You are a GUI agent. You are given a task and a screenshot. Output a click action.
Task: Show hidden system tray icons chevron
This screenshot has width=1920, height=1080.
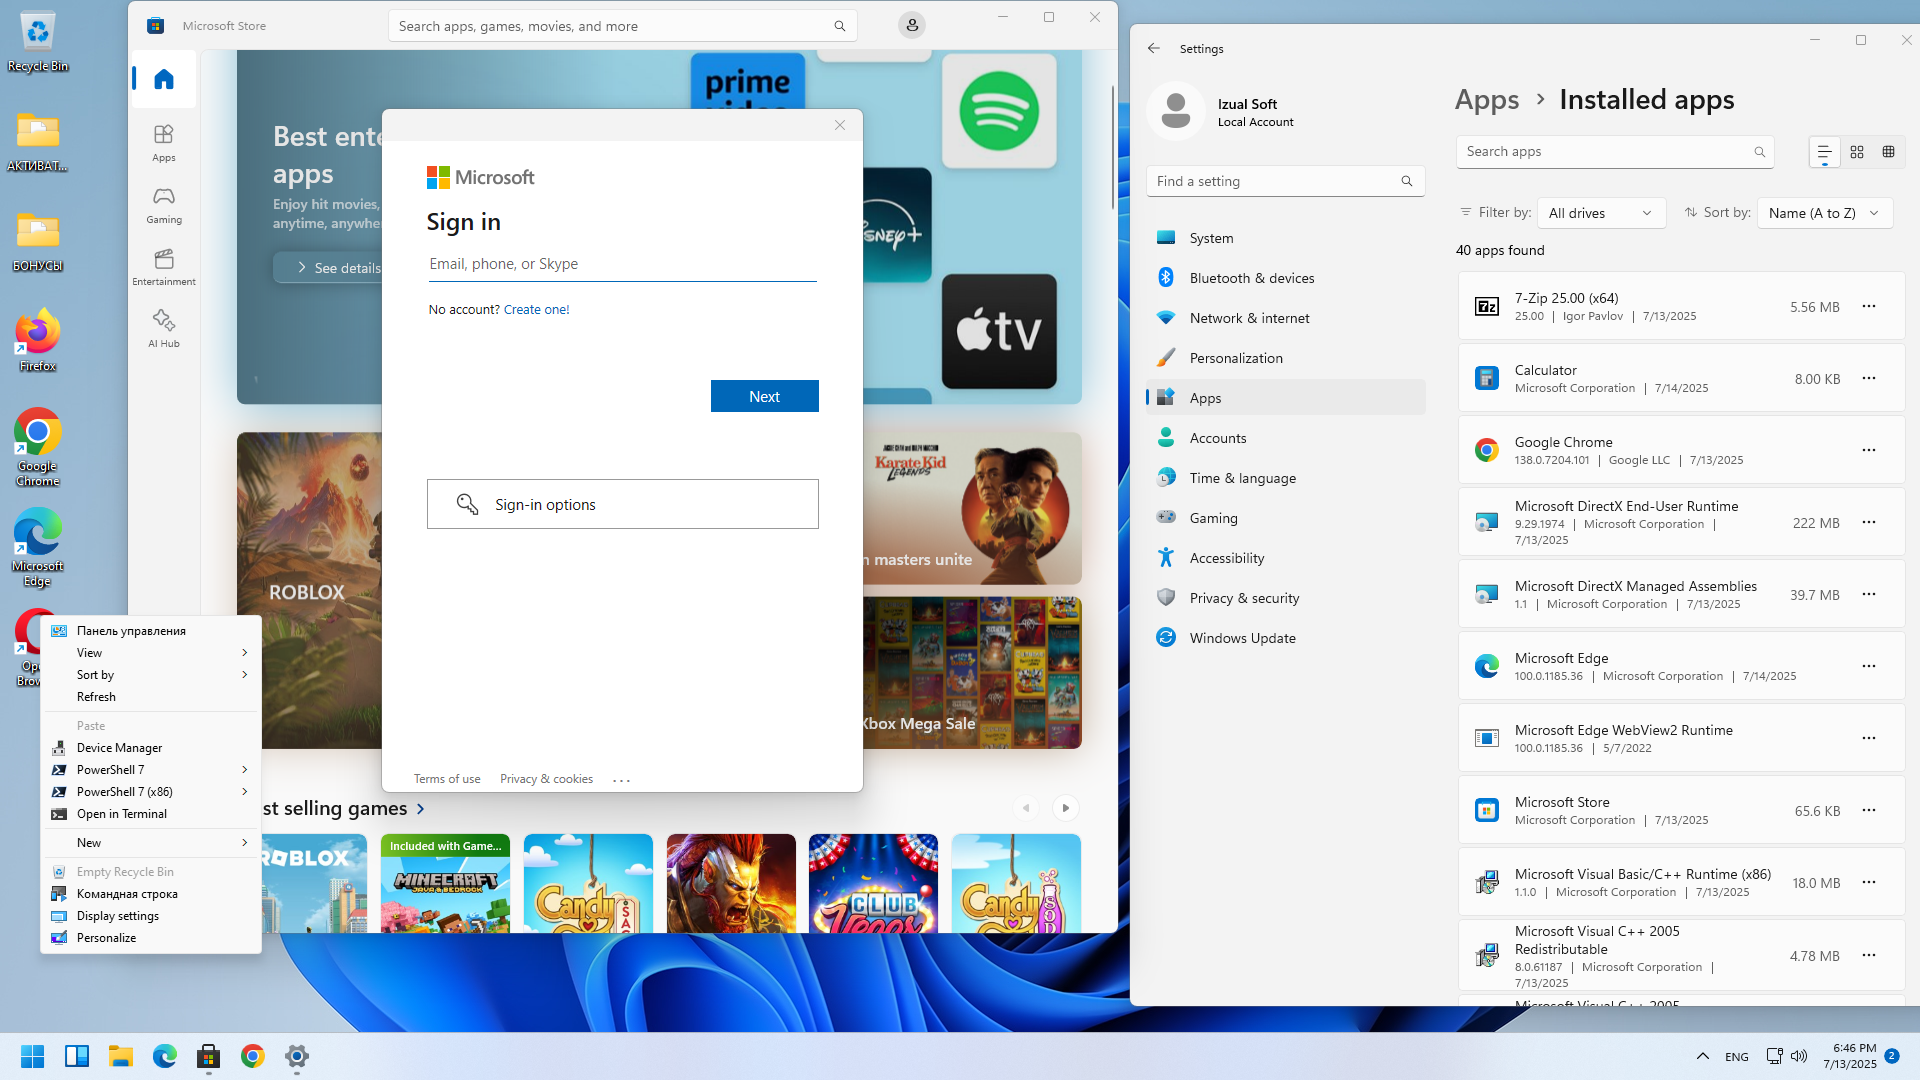(1702, 1056)
